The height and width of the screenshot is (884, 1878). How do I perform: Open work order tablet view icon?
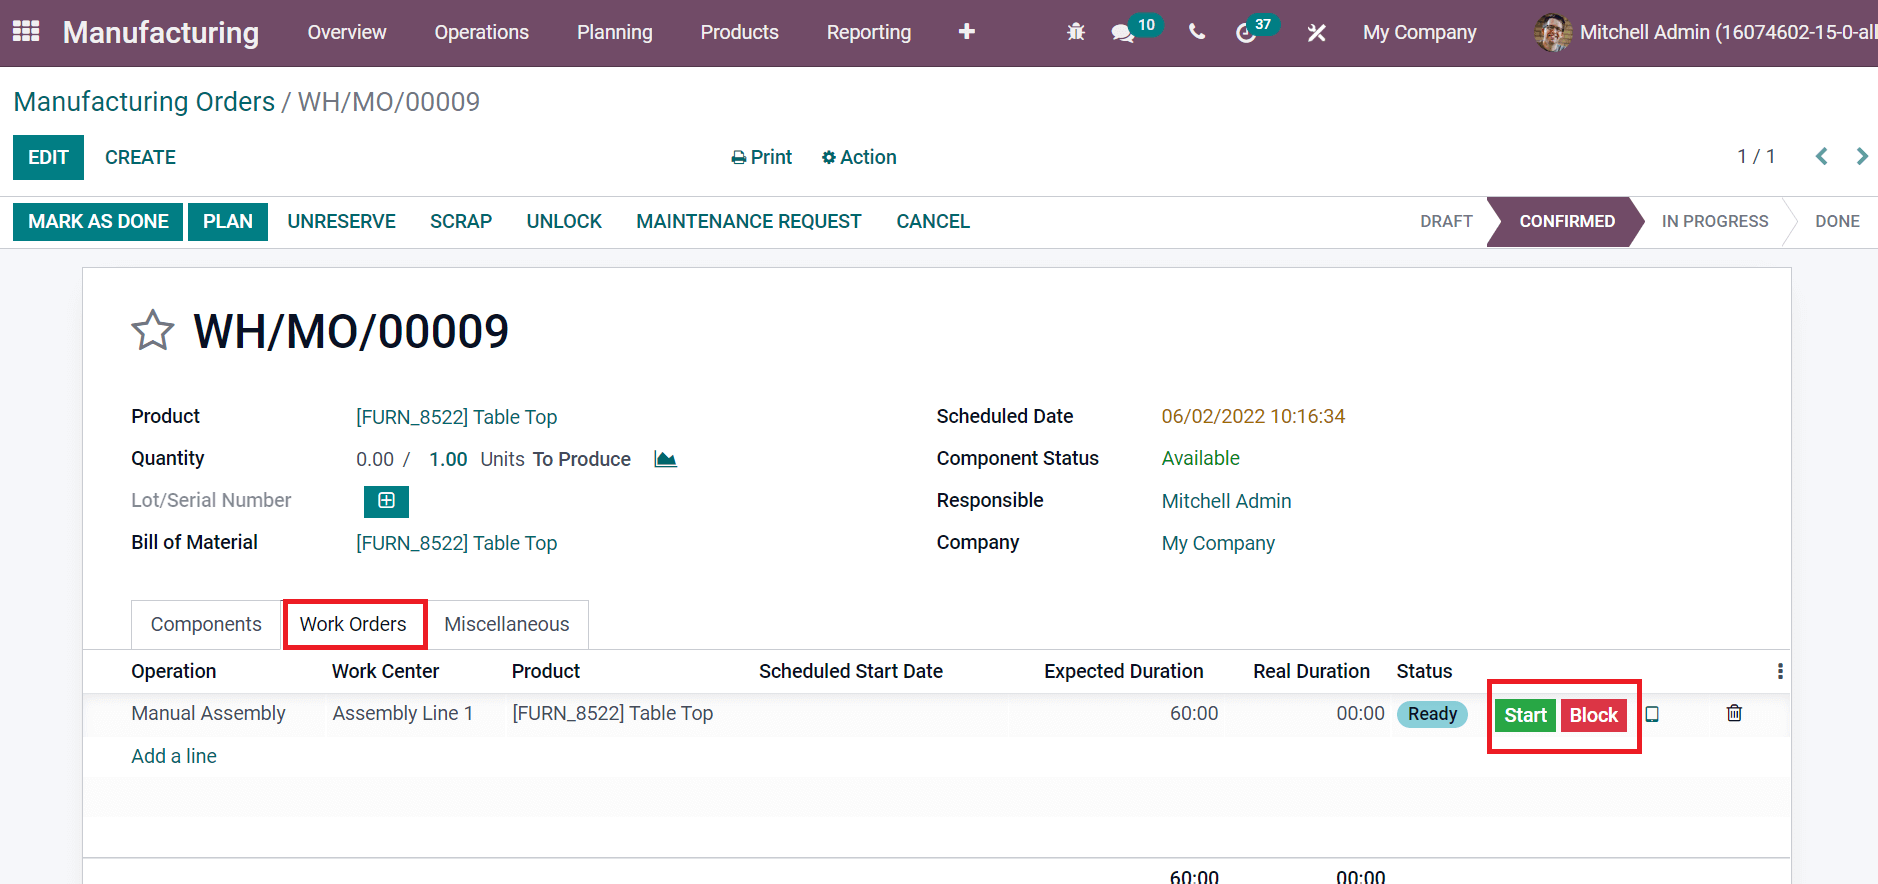pos(1652,714)
